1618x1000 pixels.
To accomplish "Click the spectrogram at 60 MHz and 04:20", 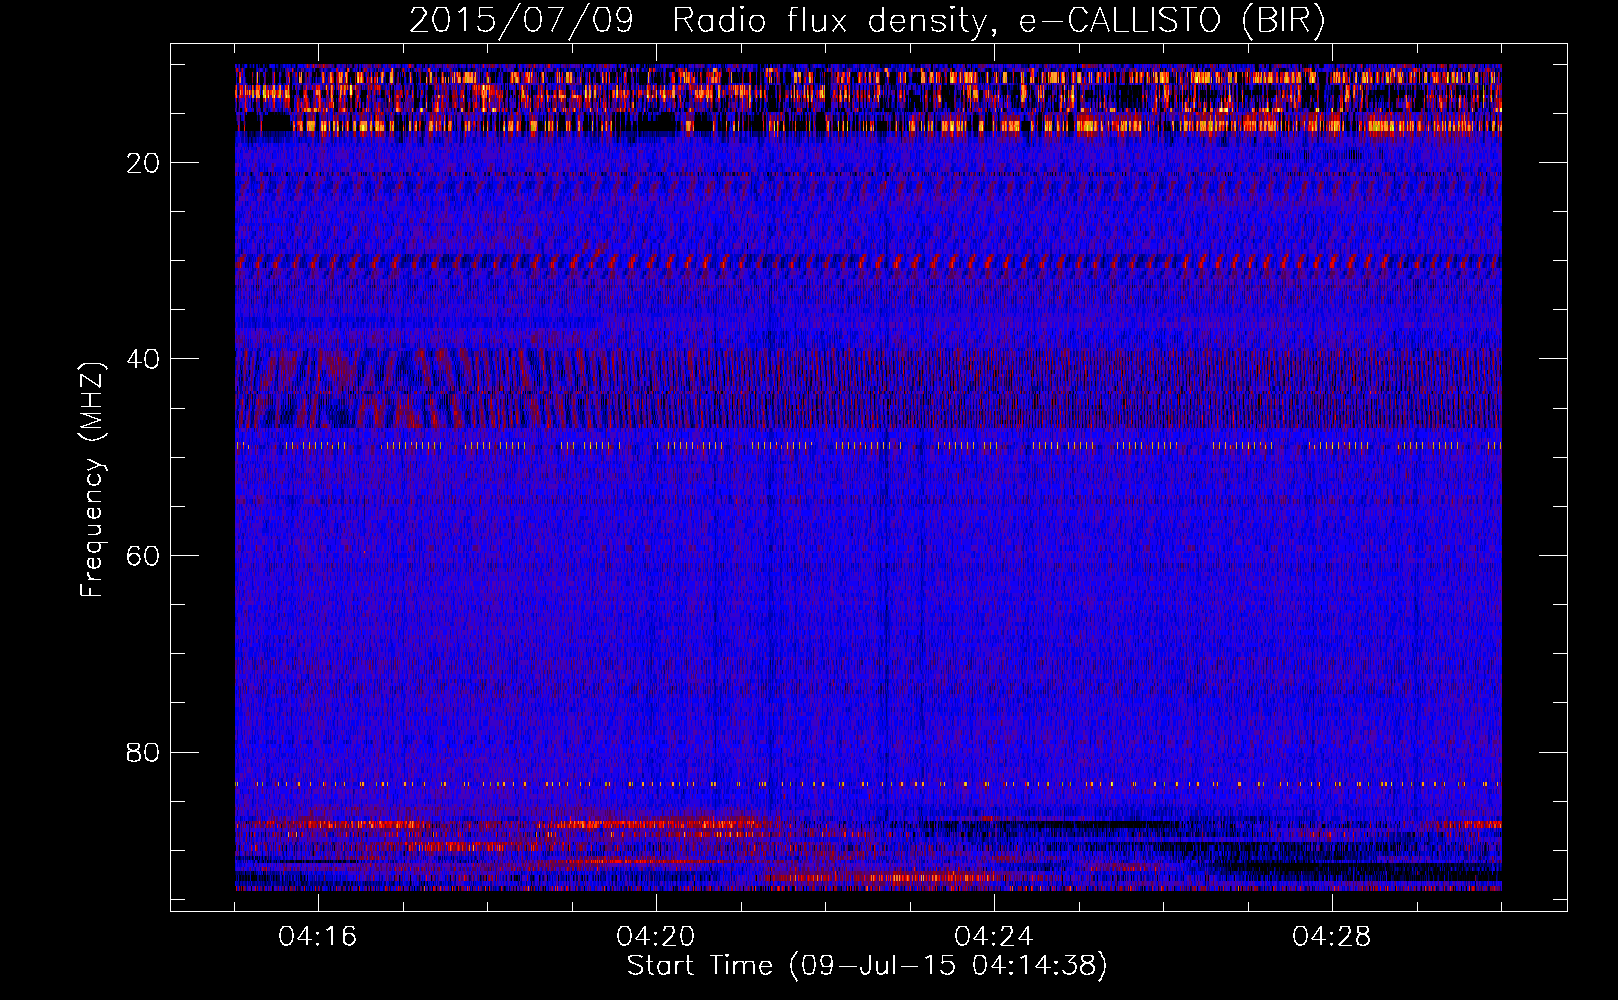I will coord(656,555).
